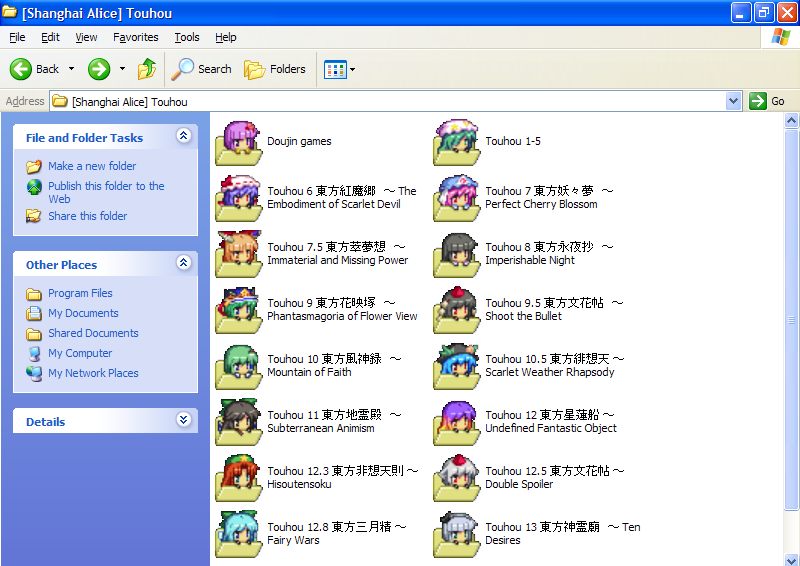The image size is (800, 566).
Task: Open the Favorites menu
Action: pyautogui.click(x=136, y=37)
